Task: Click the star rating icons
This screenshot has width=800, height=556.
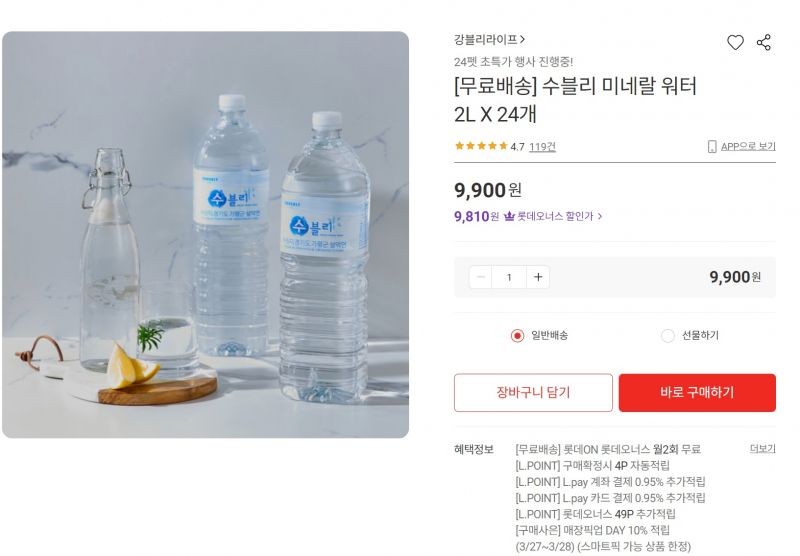Action: (x=481, y=146)
